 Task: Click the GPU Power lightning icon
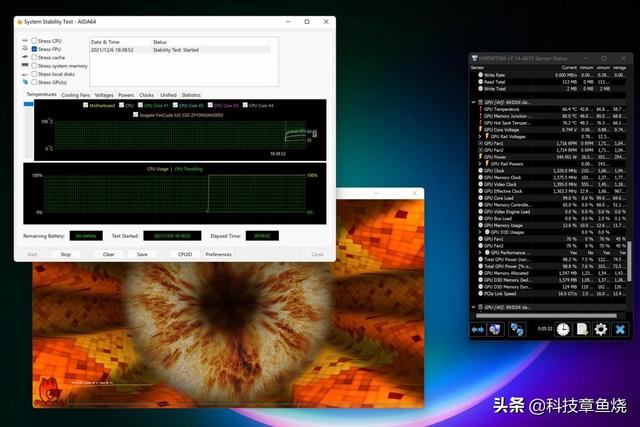click(480, 157)
